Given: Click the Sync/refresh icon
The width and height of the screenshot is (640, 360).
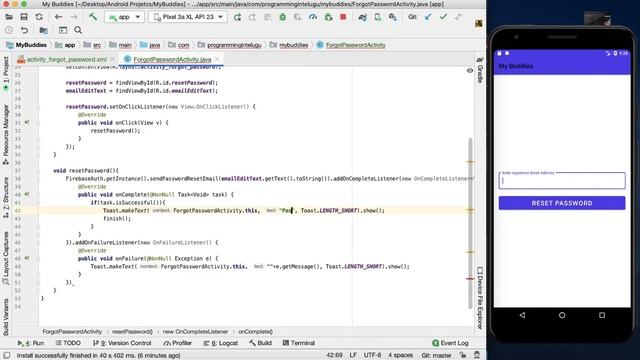Looking at the screenshot, I should [39, 17].
